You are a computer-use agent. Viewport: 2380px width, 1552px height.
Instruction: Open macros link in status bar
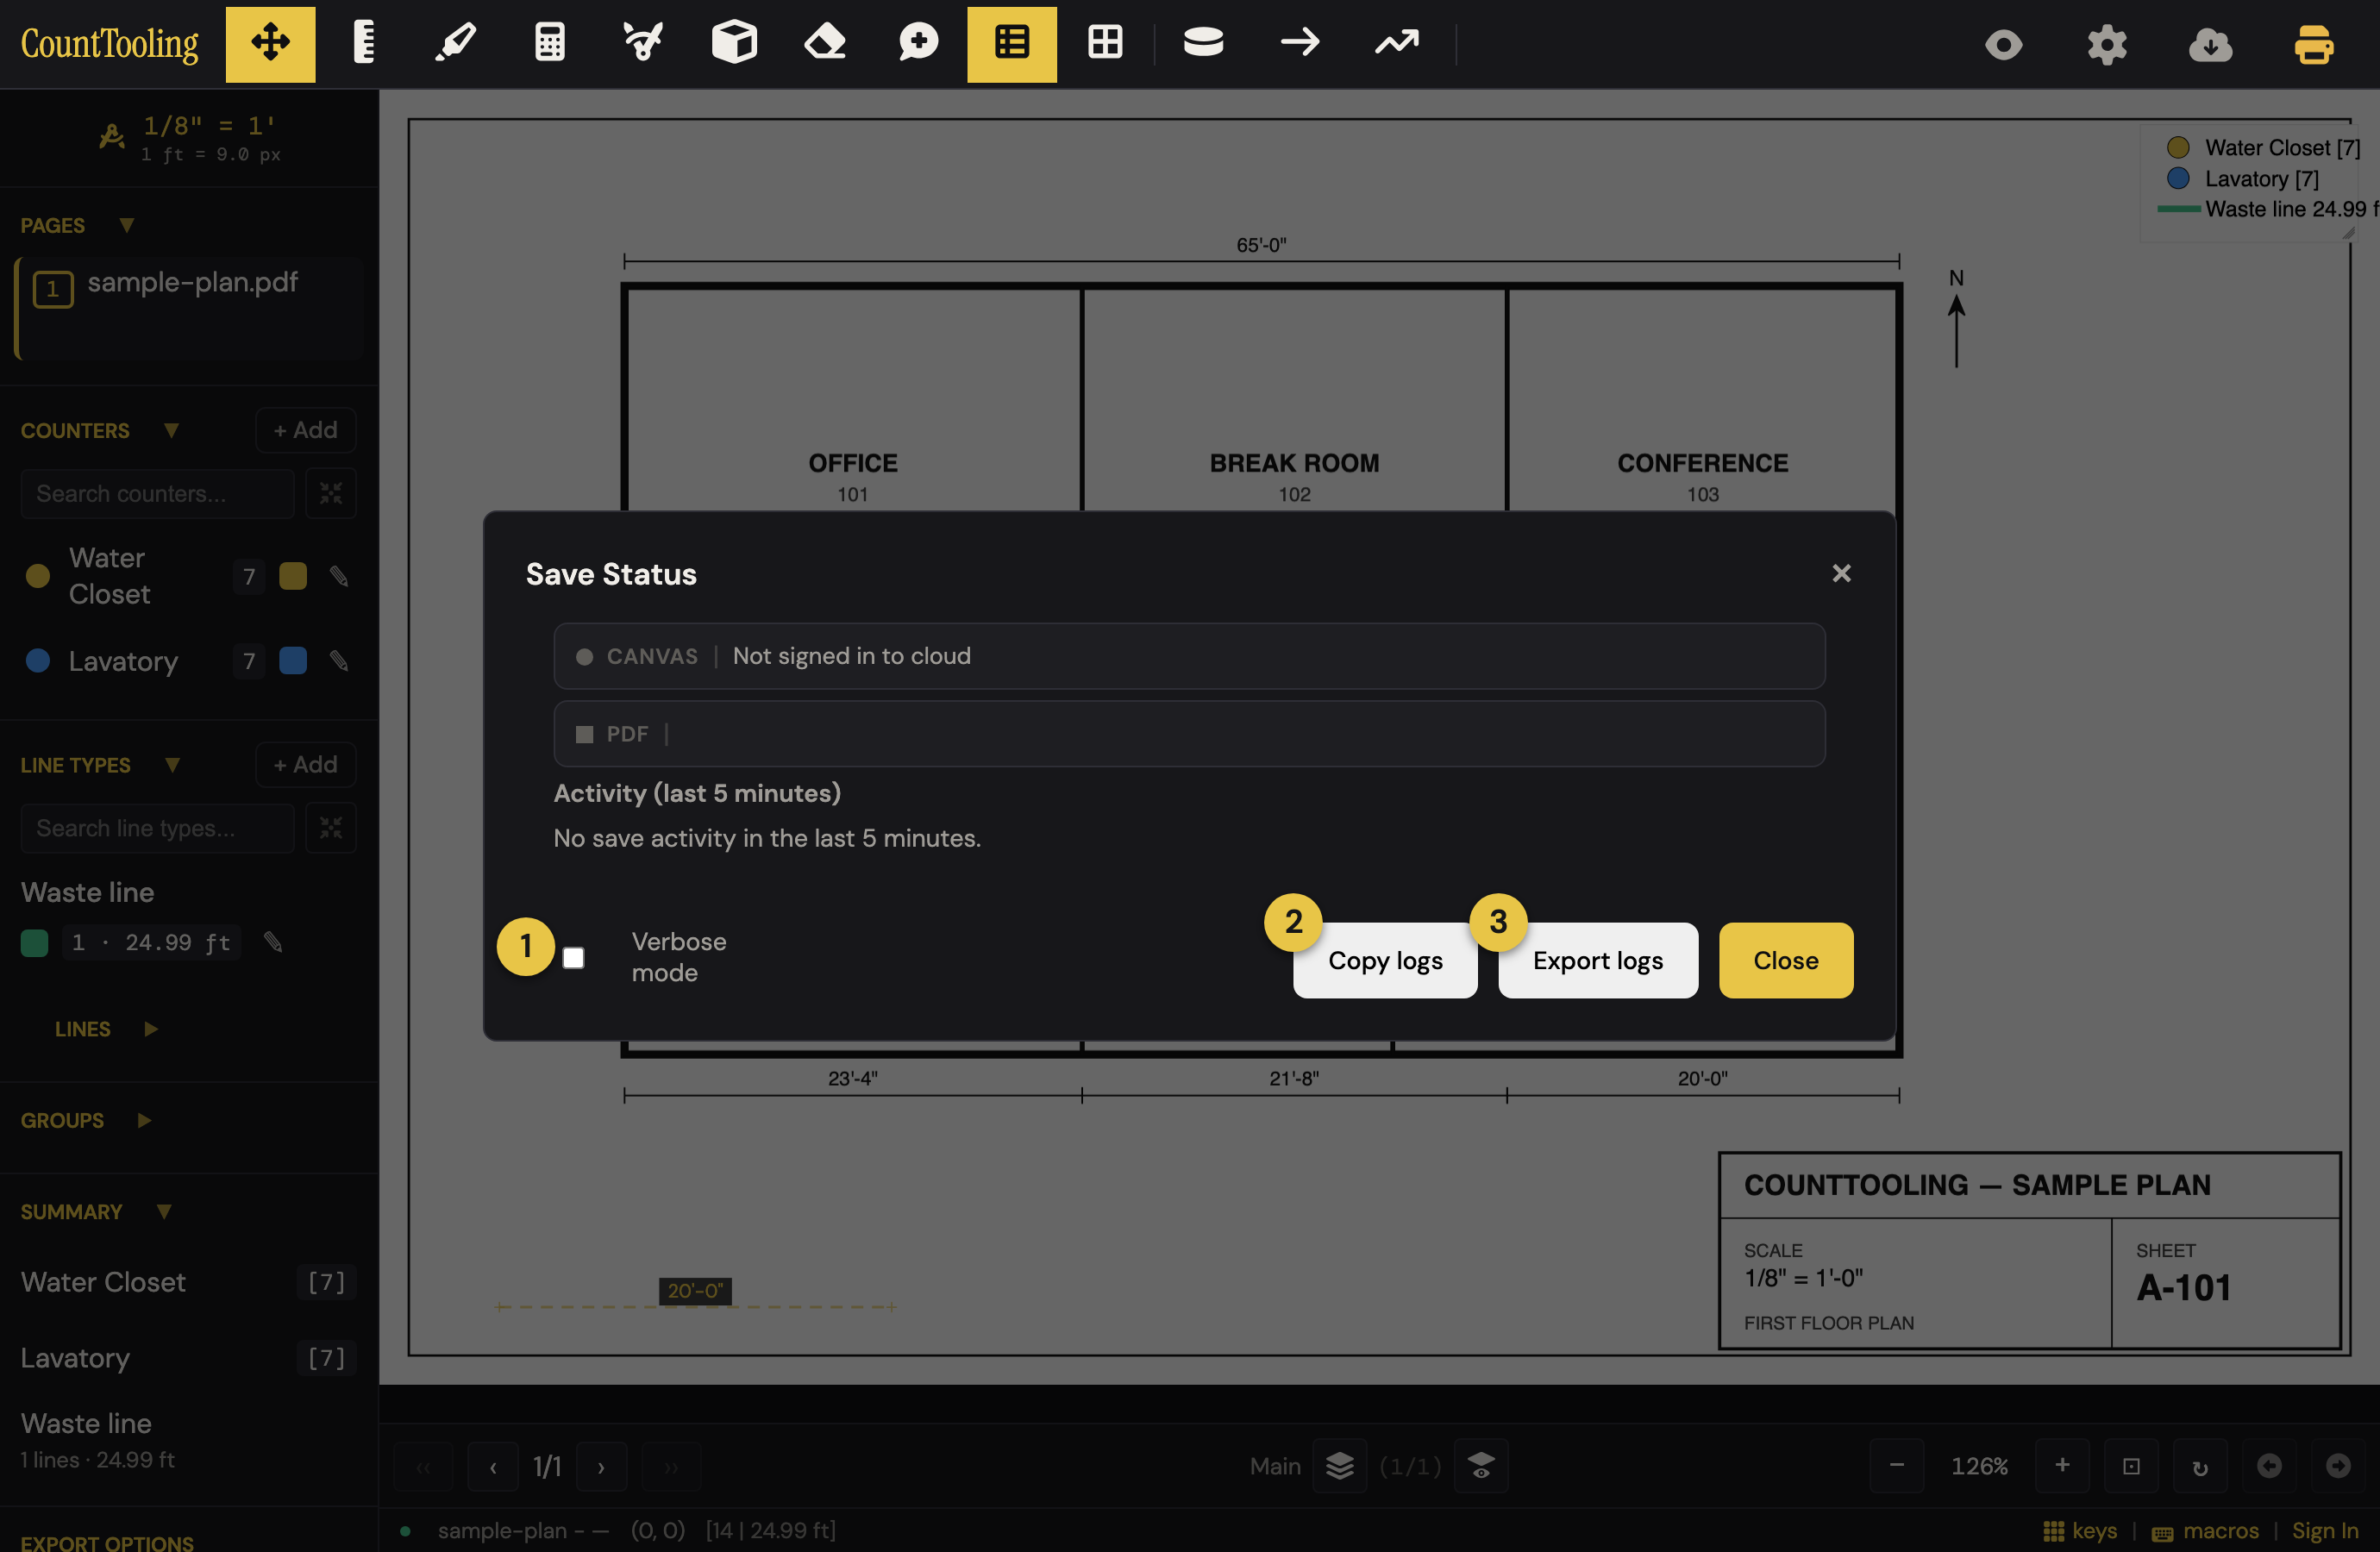point(2205,1531)
